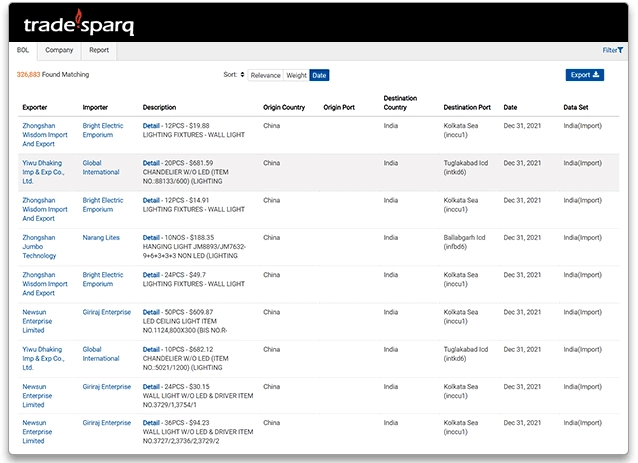The width and height of the screenshot is (638, 463).
Task: Sort results by Relevance
Action: (265, 75)
